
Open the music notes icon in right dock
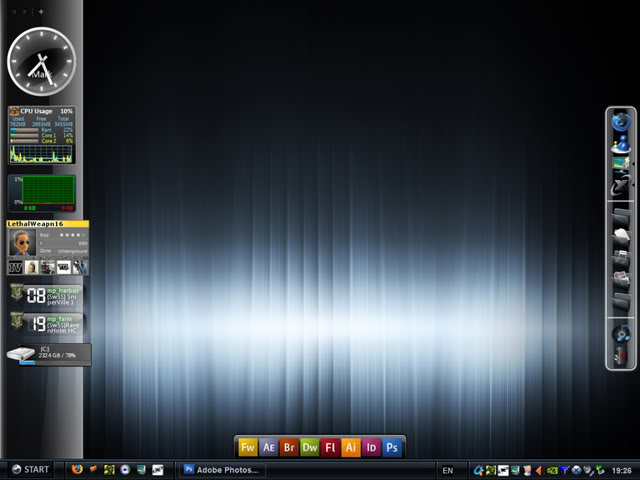(x=621, y=333)
